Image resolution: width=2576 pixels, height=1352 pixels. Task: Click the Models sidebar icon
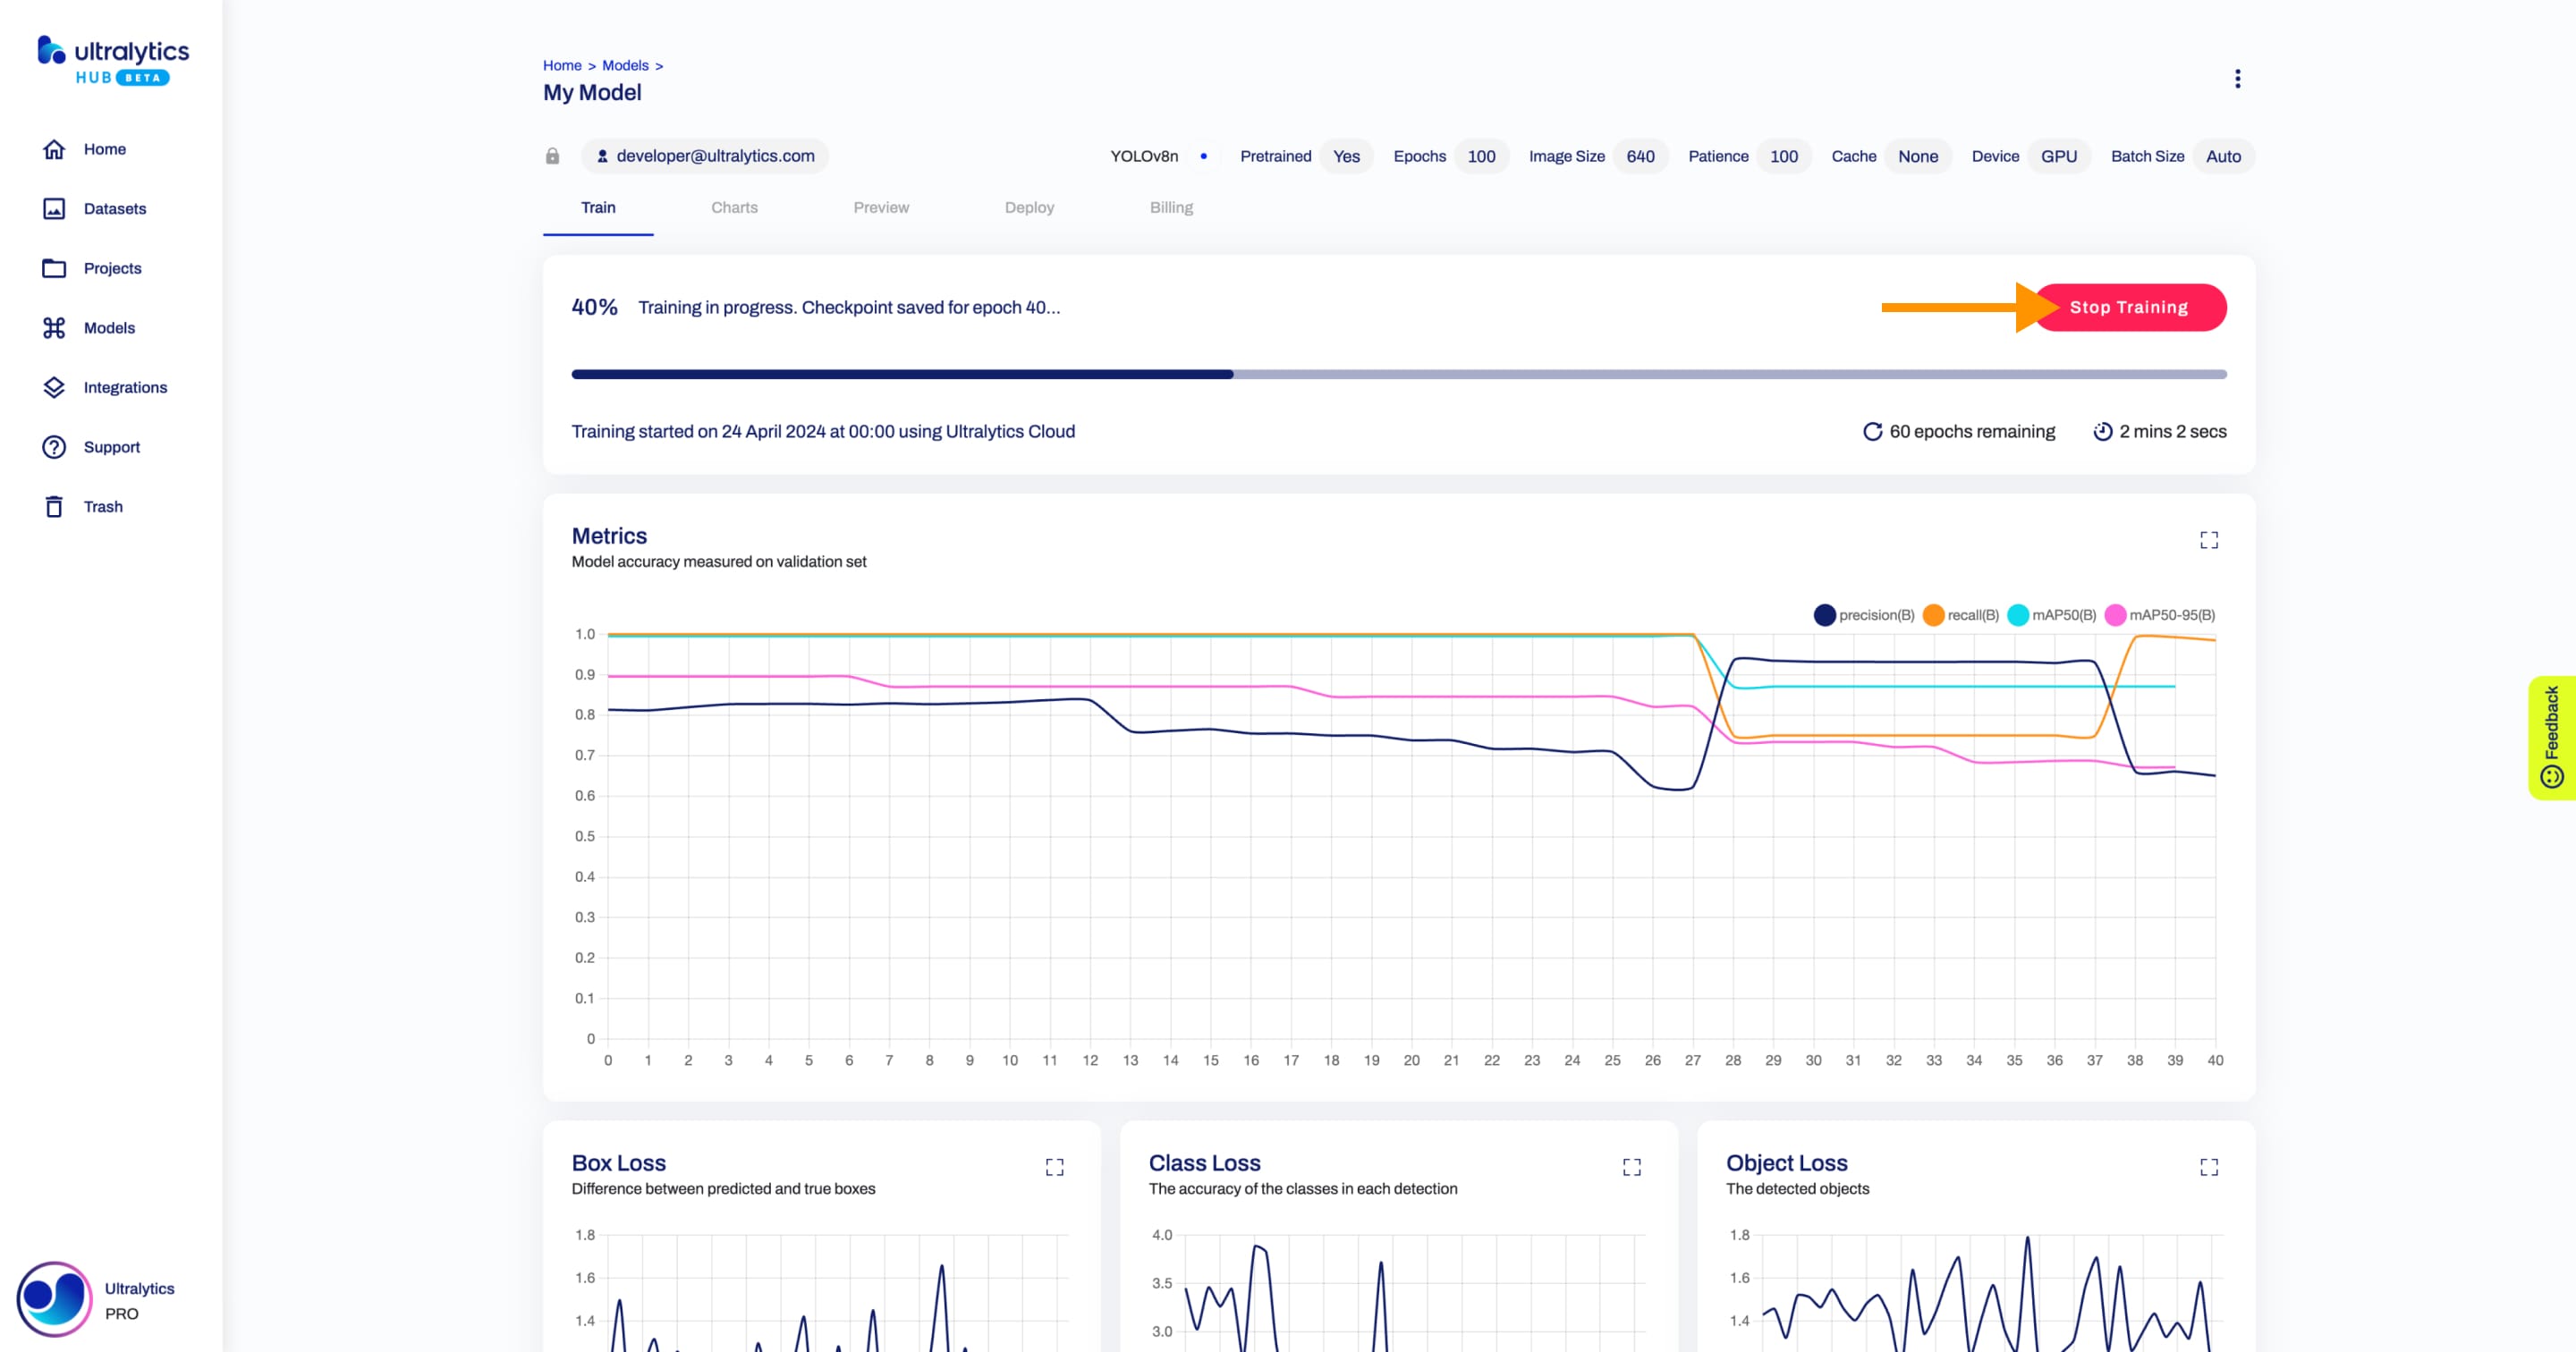pyautogui.click(x=55, y=327)
